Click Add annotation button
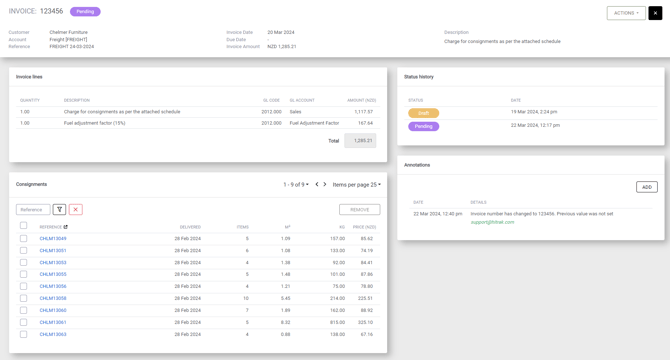Image resolution: width=670 pixels, height=360 pixels. click(x=646, y=187)
